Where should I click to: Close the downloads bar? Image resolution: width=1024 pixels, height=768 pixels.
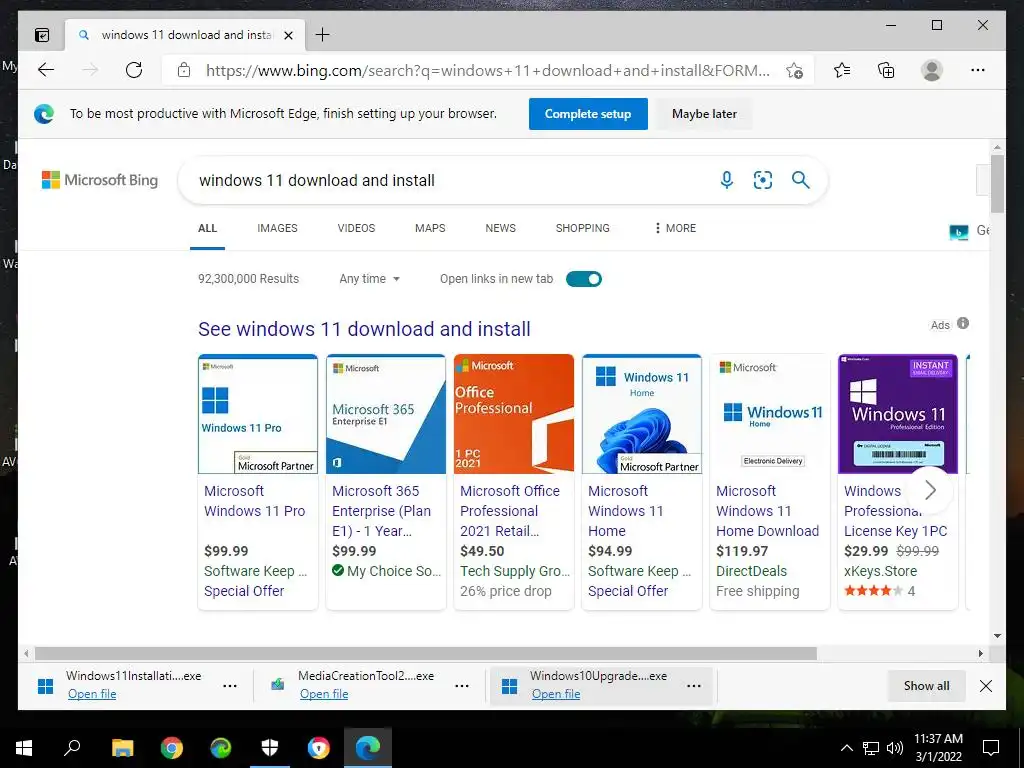point(986,686)
